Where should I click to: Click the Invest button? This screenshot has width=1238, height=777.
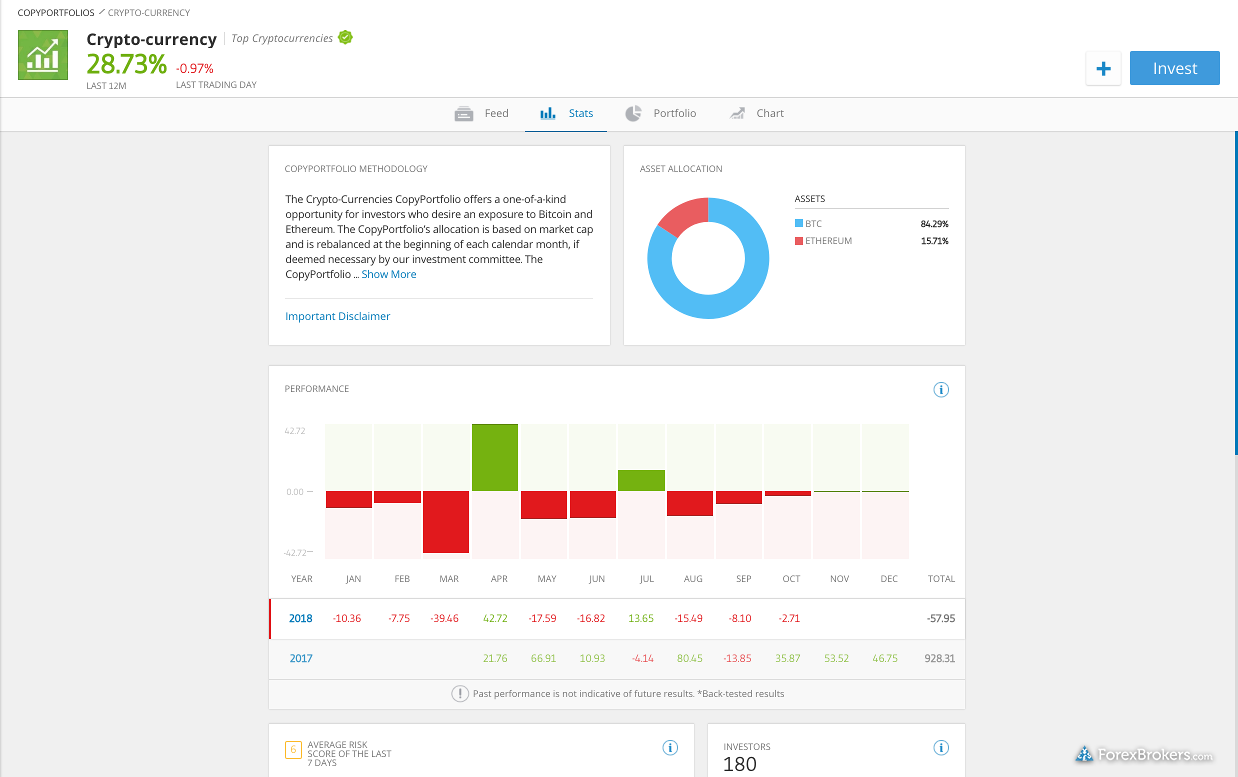[x=1175, y=68]
